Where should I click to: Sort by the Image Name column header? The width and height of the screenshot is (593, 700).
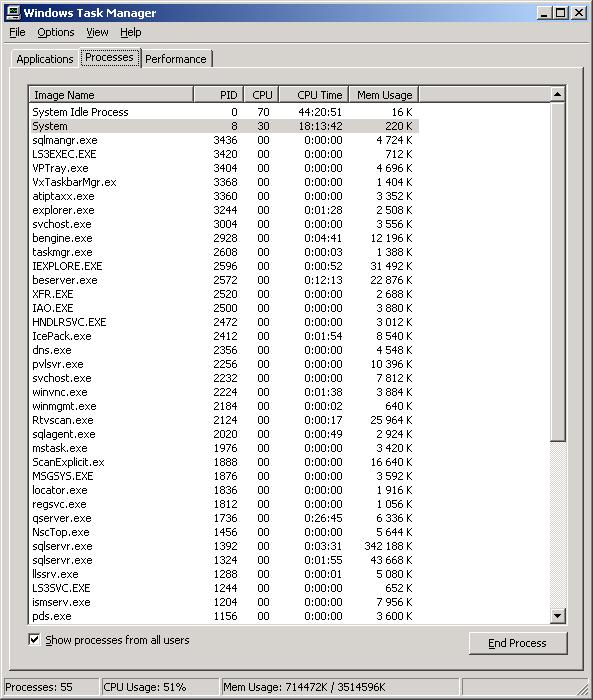[x=111, y=95]
